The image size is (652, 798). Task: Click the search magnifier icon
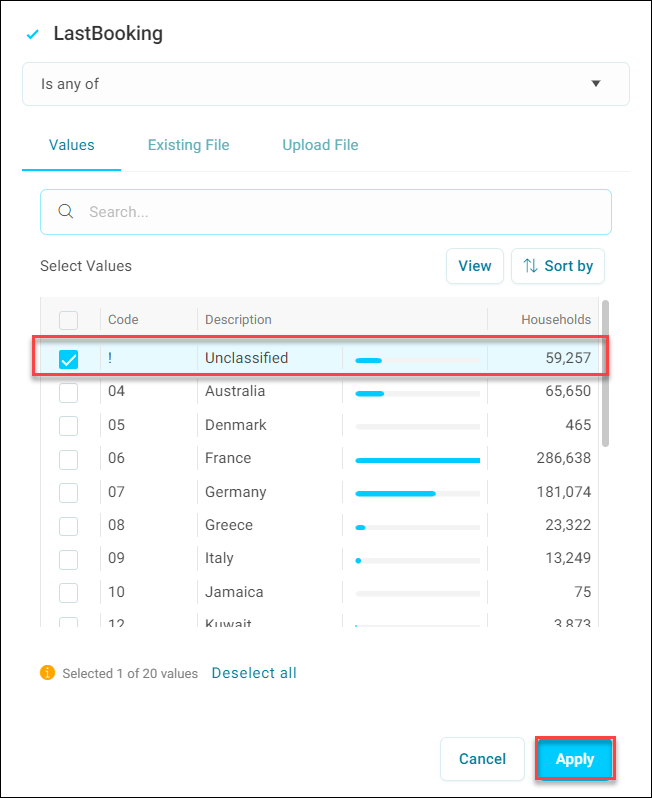66,211
